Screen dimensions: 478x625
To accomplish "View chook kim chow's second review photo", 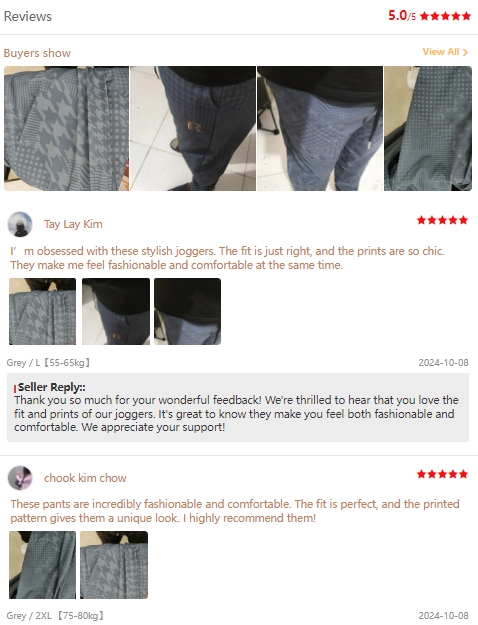I will [114, 565].
